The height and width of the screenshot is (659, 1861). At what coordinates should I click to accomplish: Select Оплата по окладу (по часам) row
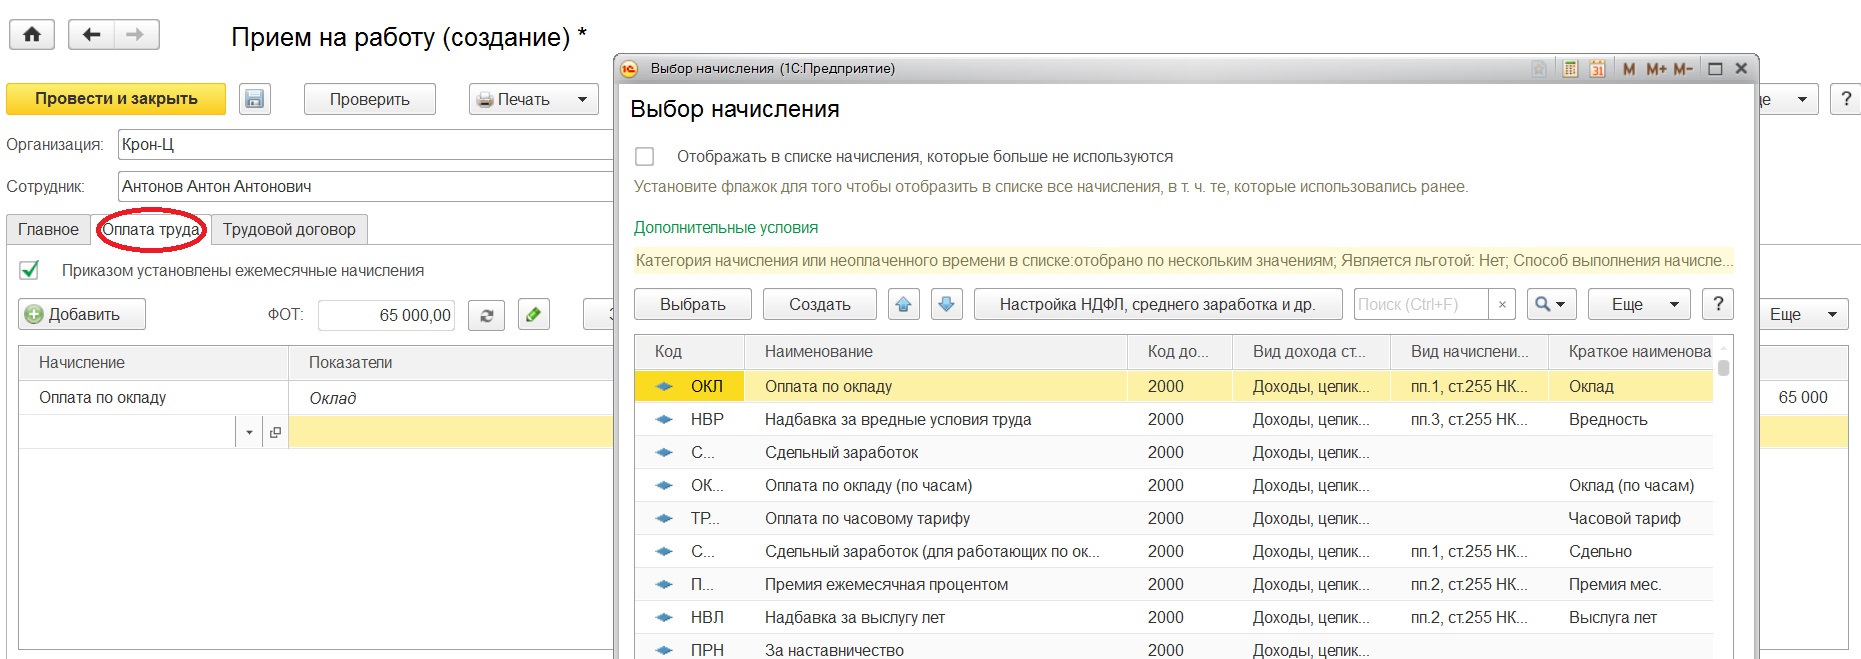pos(1174,485)
